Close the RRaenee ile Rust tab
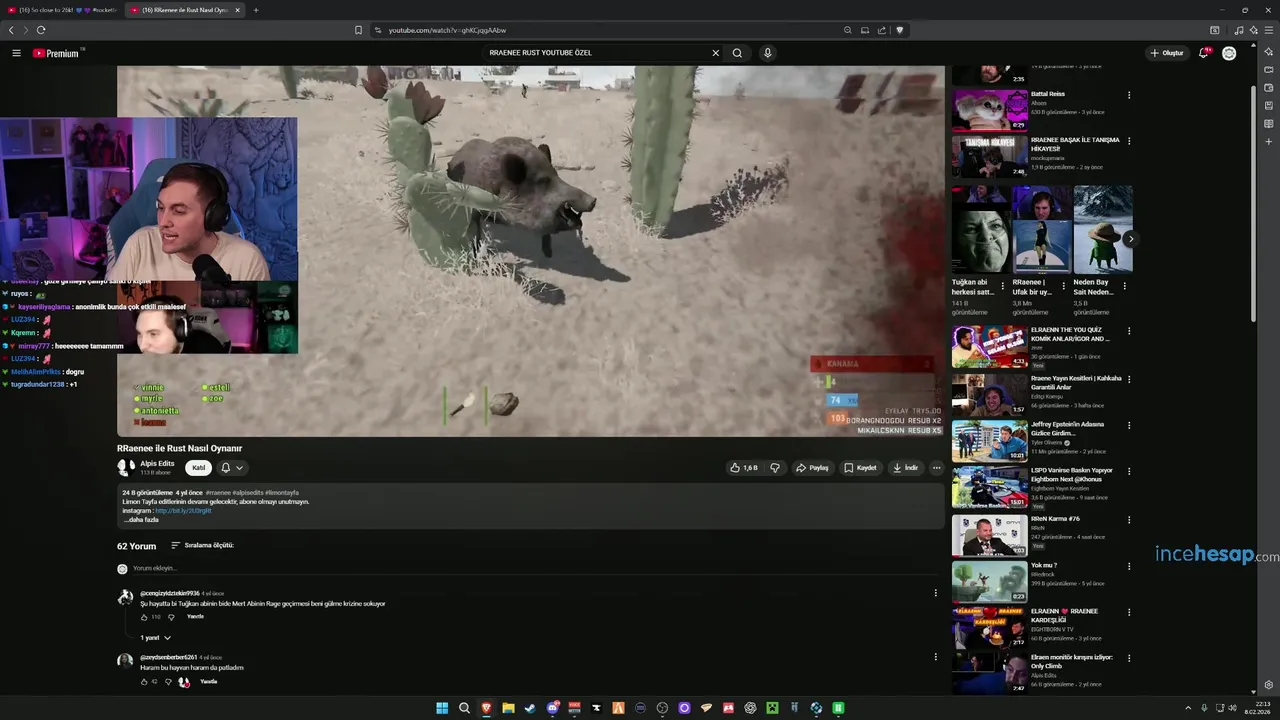Image resolution: width=1280 pixels, height=720 pixels. 238,10
